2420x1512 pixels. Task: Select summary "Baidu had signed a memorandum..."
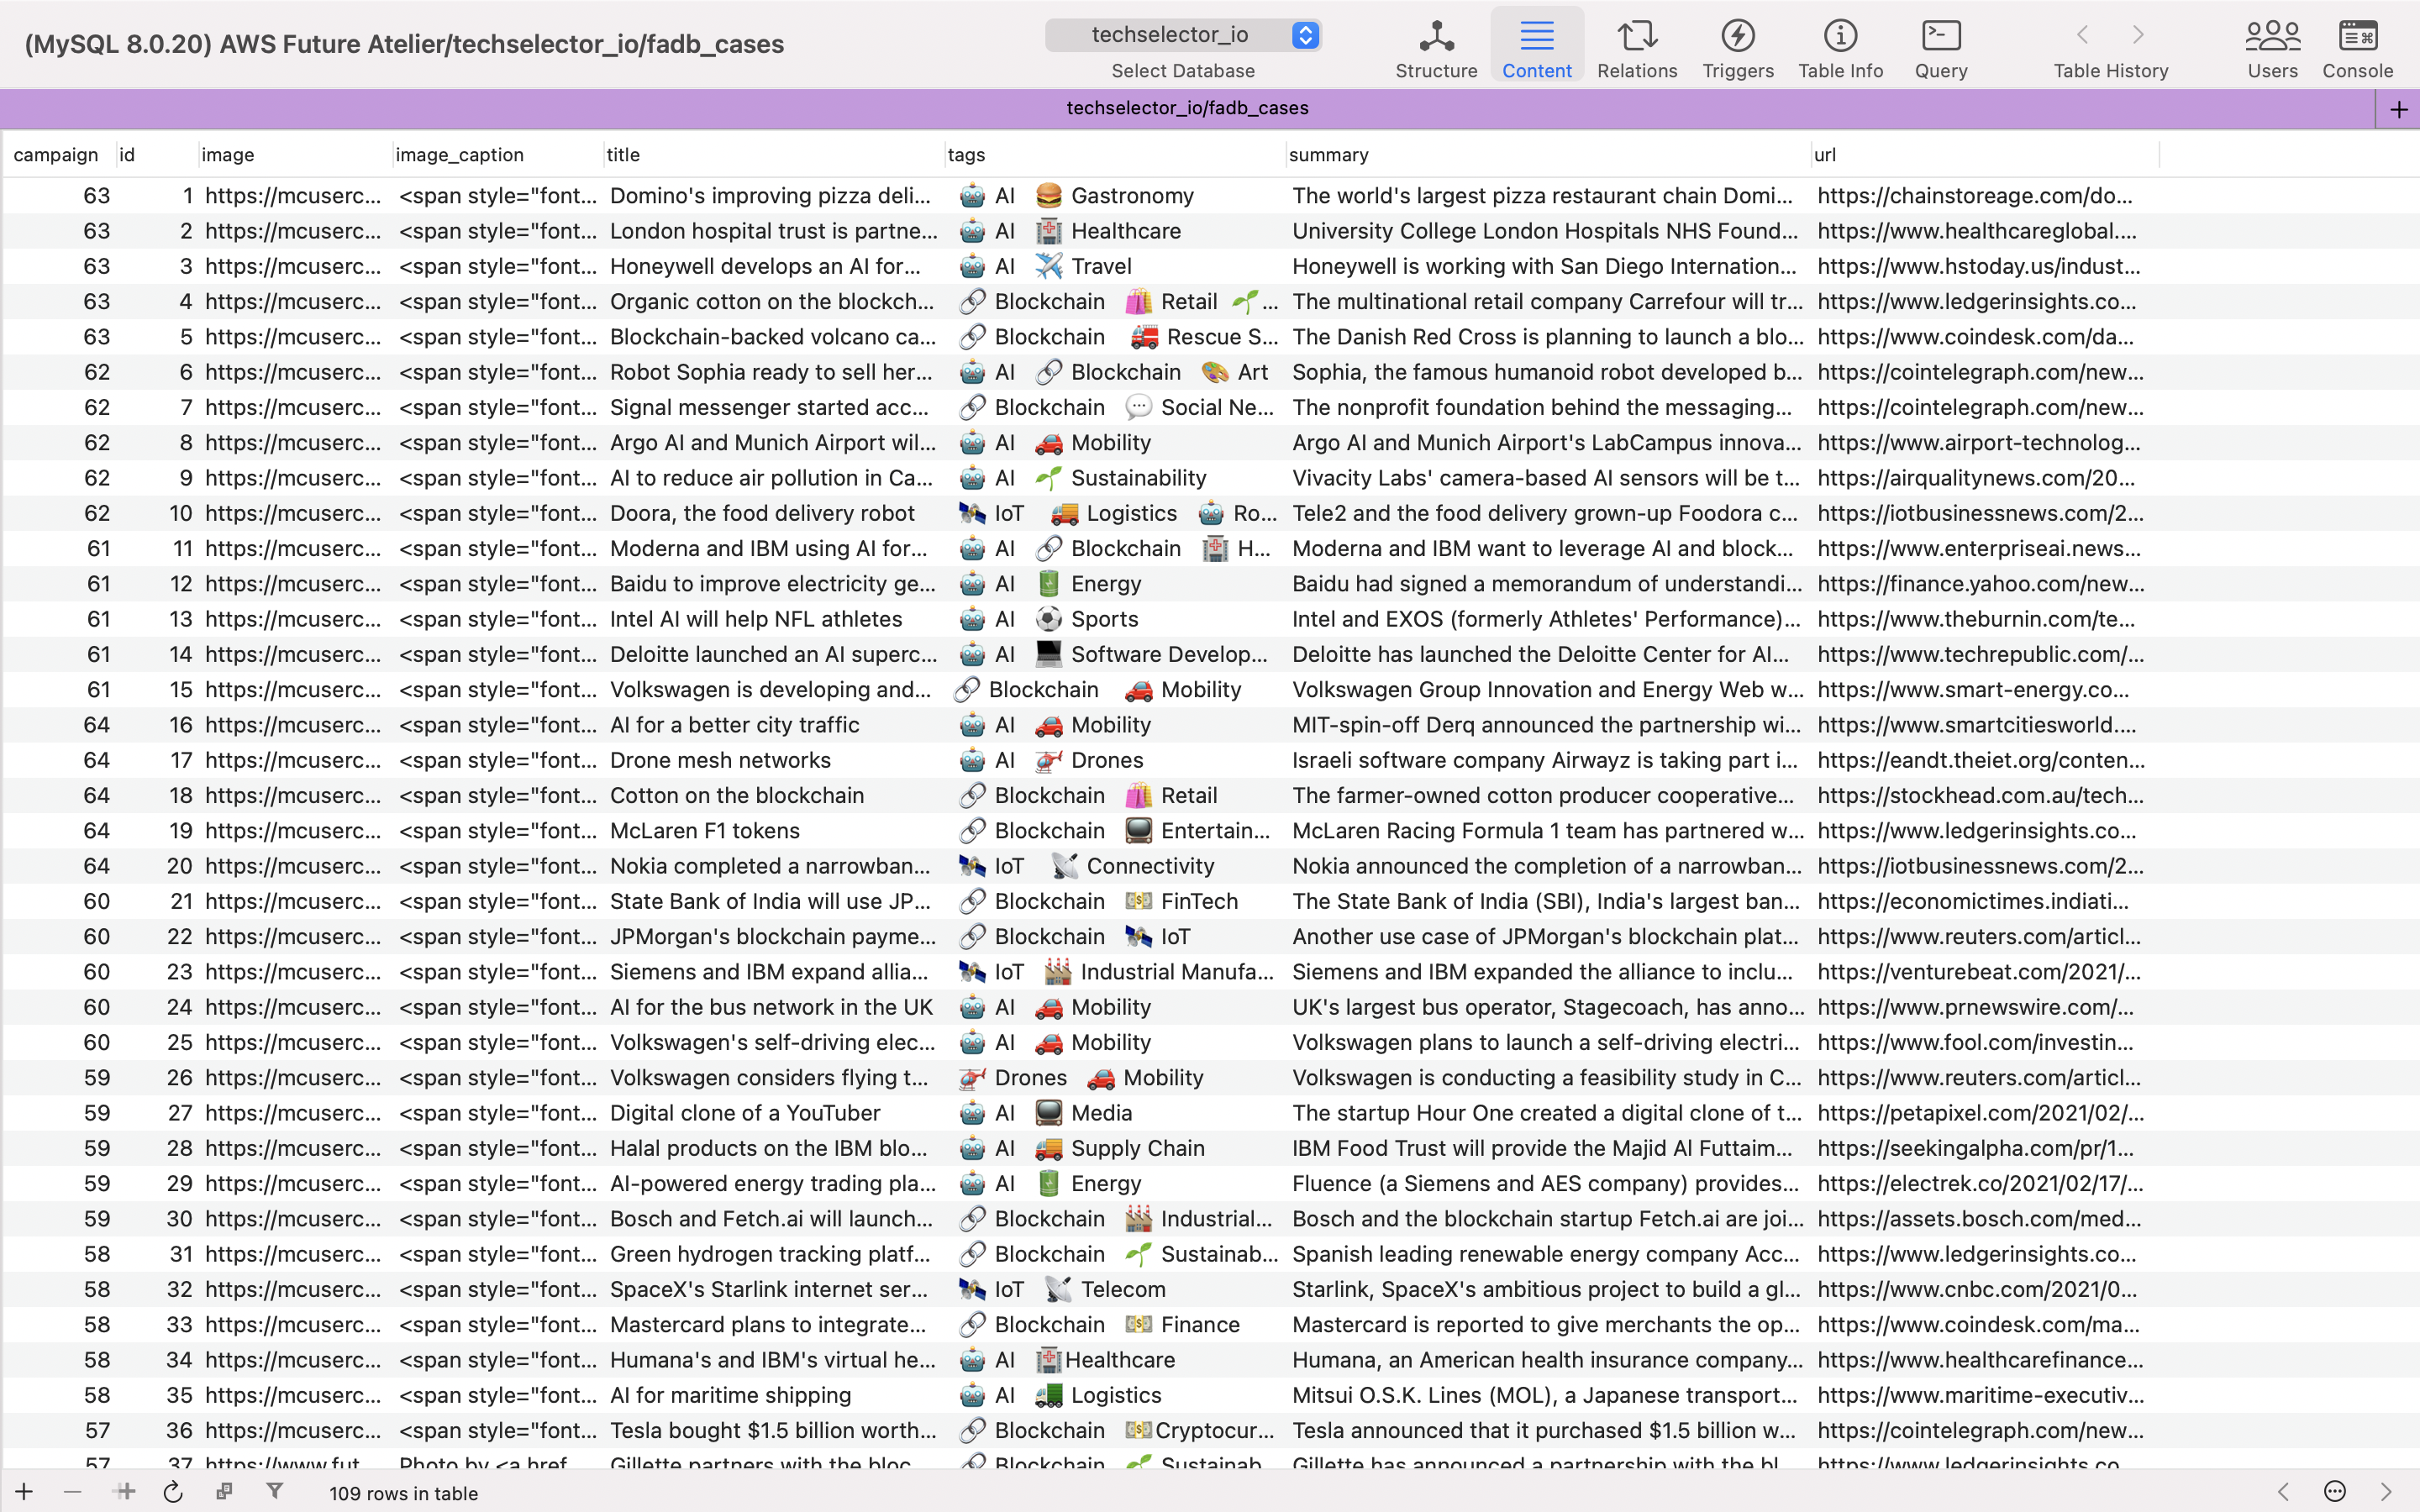click(1548, 584)
